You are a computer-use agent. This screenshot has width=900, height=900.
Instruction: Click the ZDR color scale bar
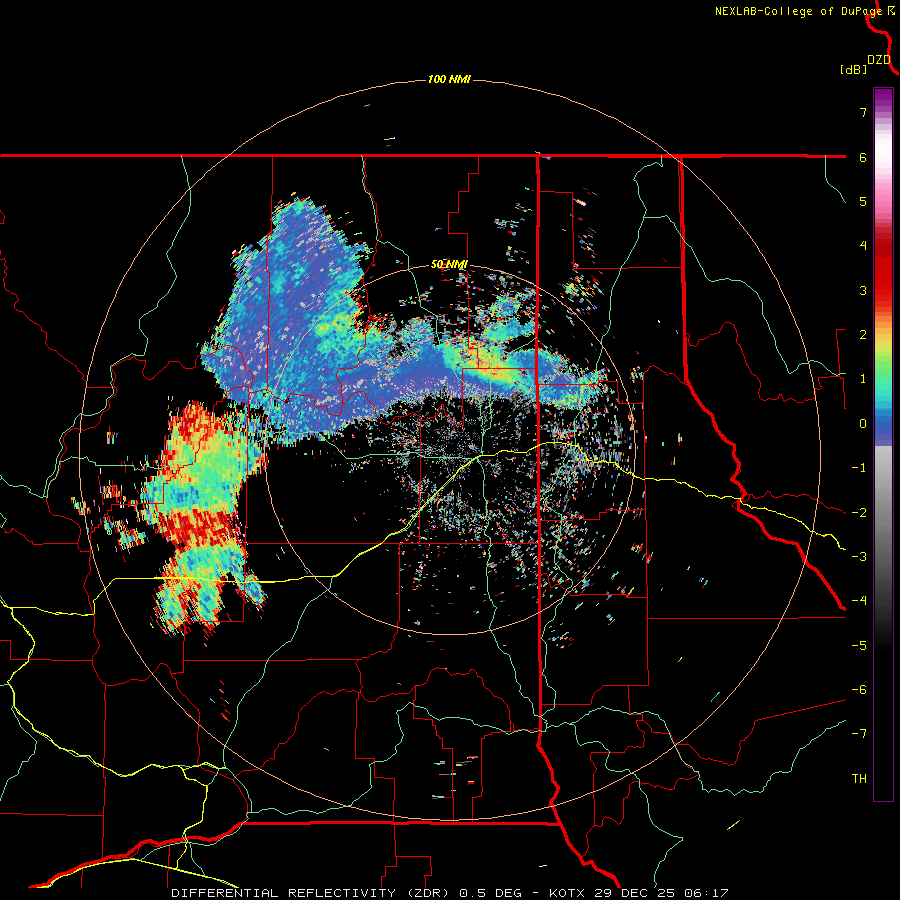[x=883, y=444]
